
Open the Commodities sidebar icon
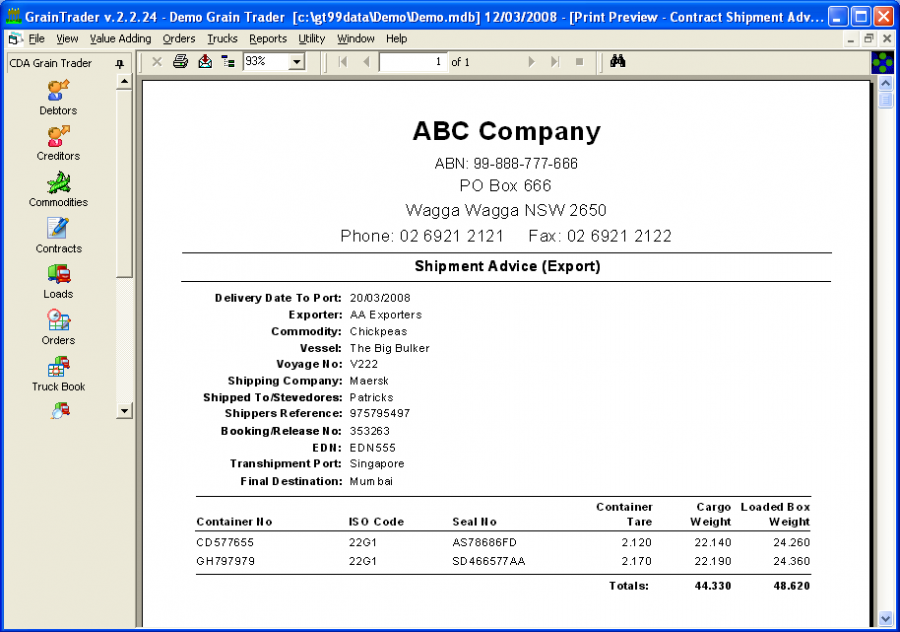pos(59,183)
